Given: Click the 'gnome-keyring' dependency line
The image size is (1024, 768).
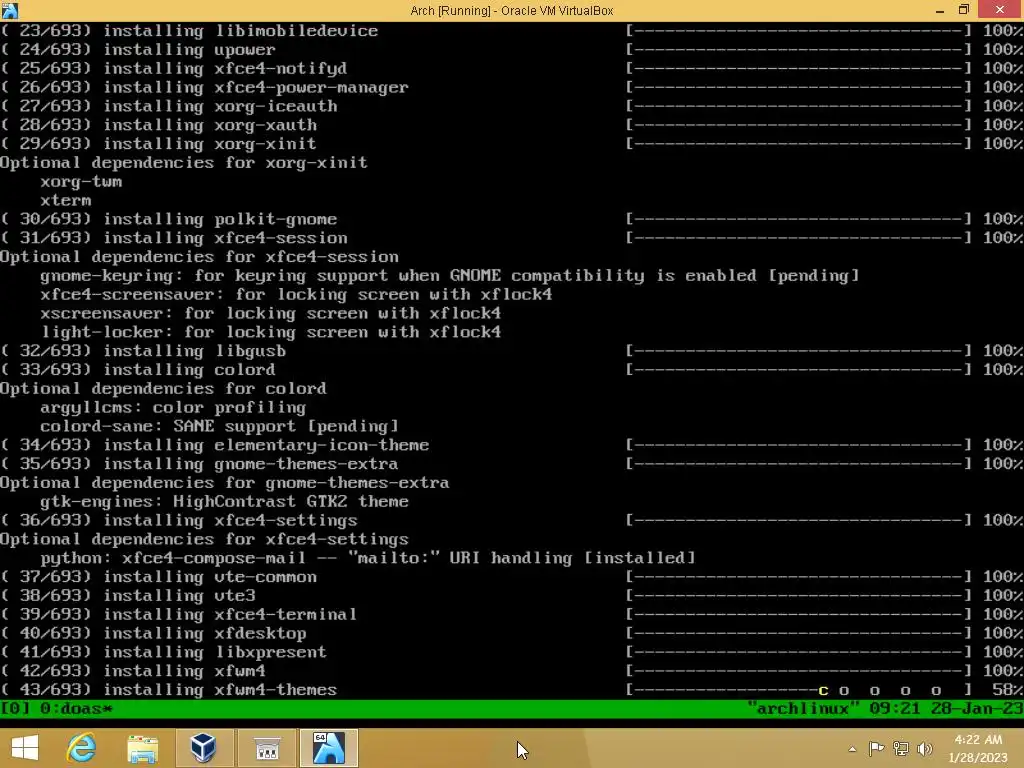Looking at the screenshot, I should [x=450, y=276].
